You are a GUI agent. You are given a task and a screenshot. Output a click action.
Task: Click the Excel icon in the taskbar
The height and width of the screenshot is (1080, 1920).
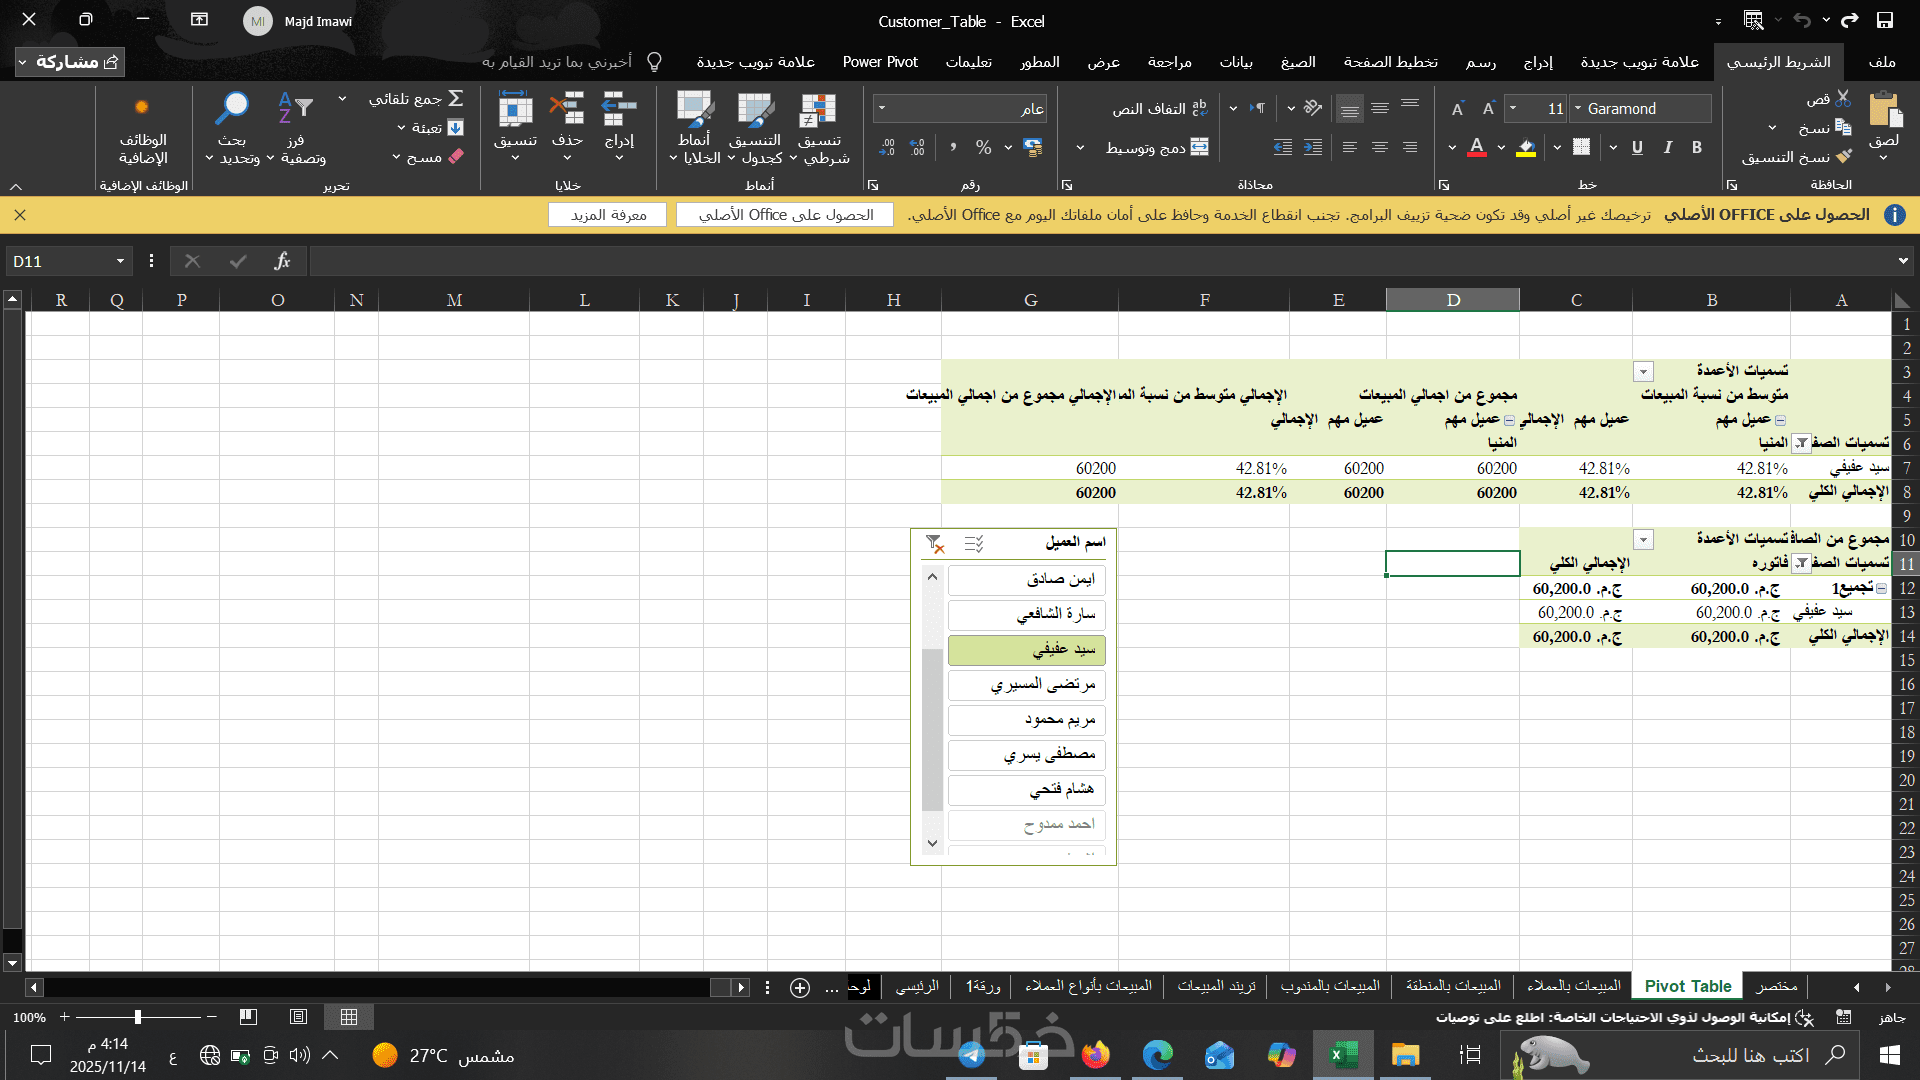[1342, 1055]
